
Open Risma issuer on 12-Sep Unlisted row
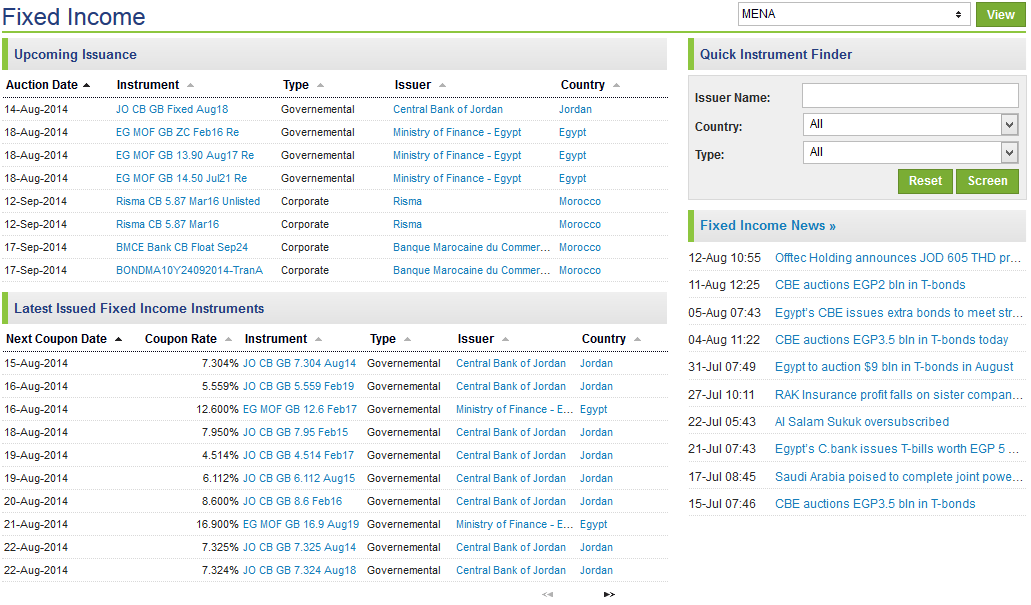tap(408, 201)
